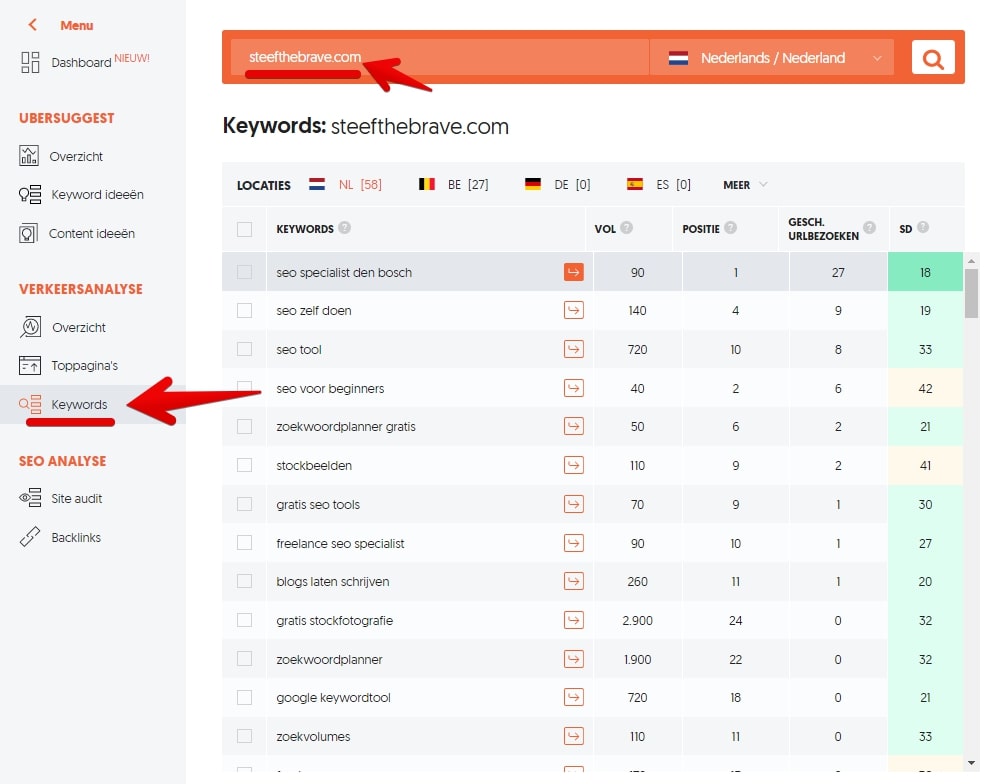Open arrow icon for freelance seo specialist
The image size is (997, 784).
point(574,543)
